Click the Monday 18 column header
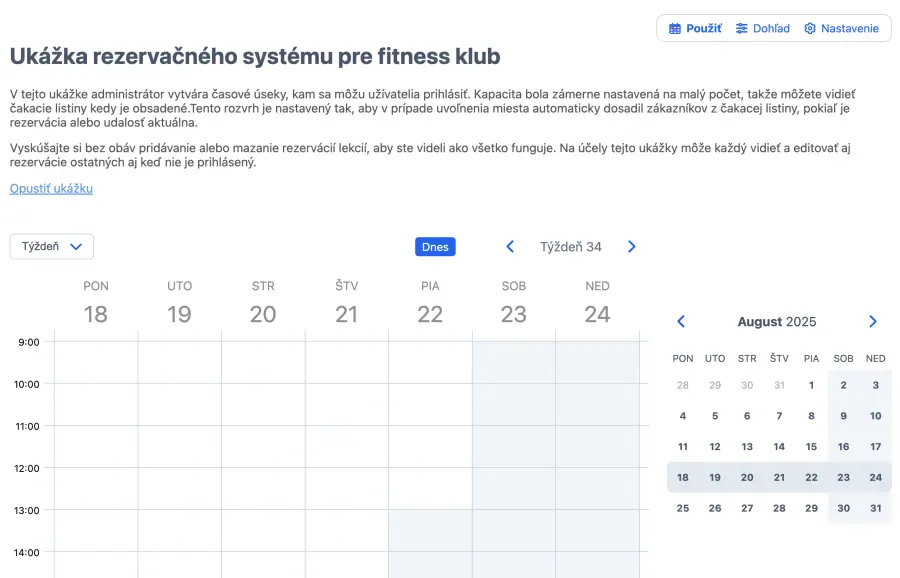Screen dimensions: 900x578 tap(96, 303)
